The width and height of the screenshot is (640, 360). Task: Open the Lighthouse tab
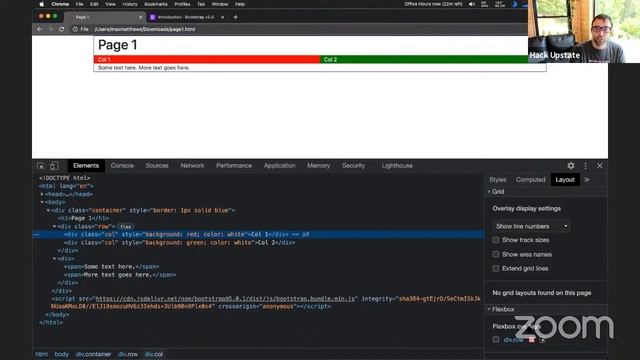(x=397, y=166)
